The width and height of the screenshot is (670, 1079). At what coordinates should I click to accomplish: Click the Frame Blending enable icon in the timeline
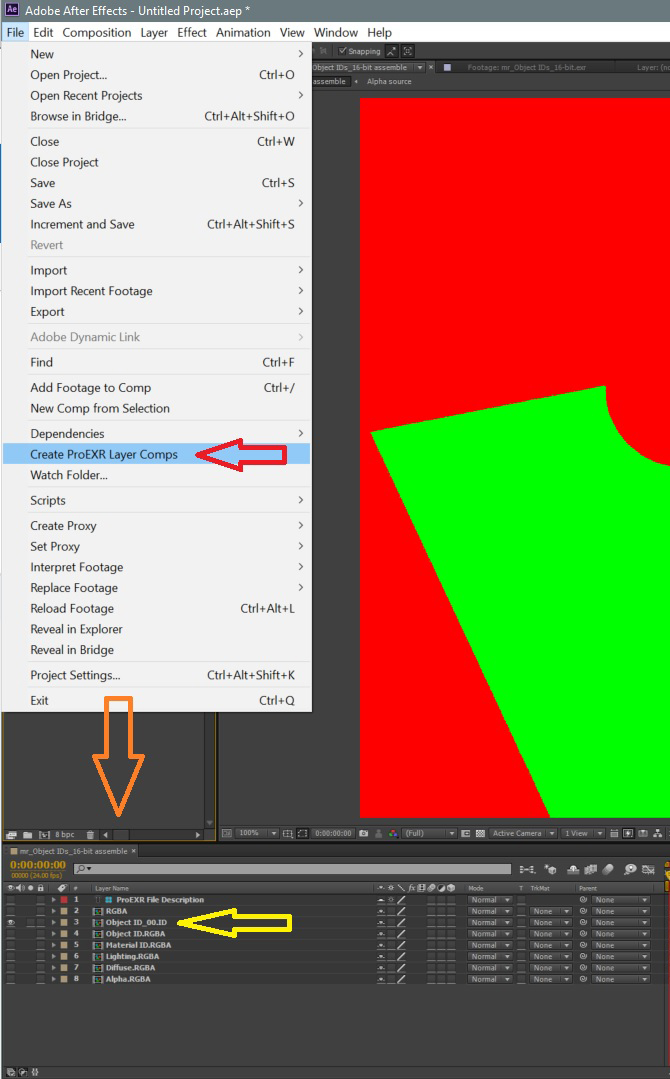click(590, 870)
